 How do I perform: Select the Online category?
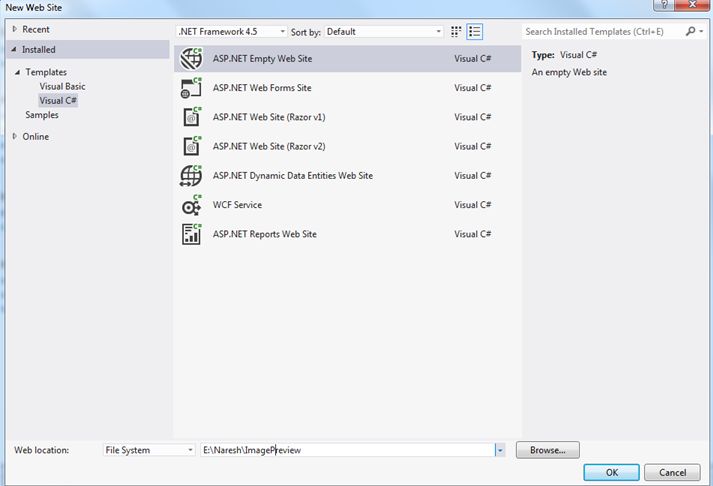(35, 136)
